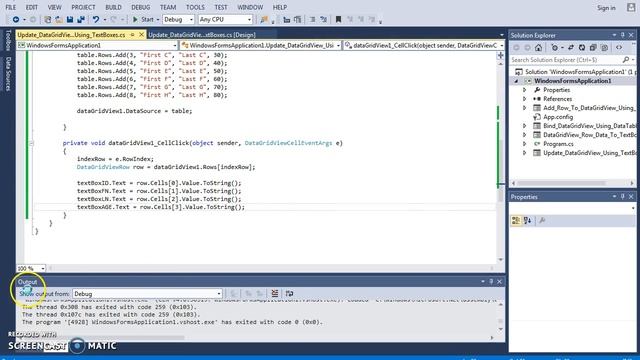
Task: Open the Data Sources side panel tab
Action: pyautogui.click(x=8, y=73)
